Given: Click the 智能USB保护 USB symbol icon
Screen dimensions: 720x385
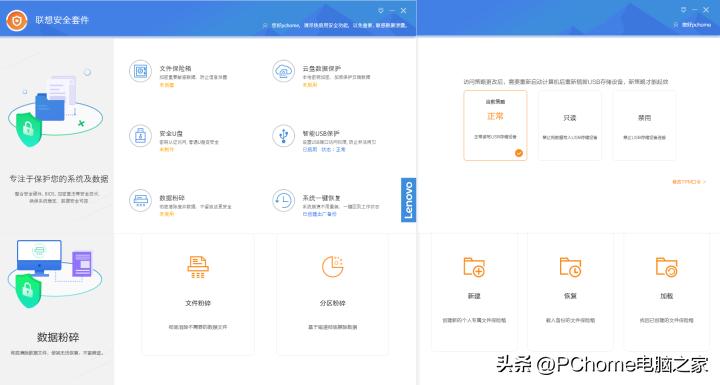Looking at the screenshot, I should (283, 136).
